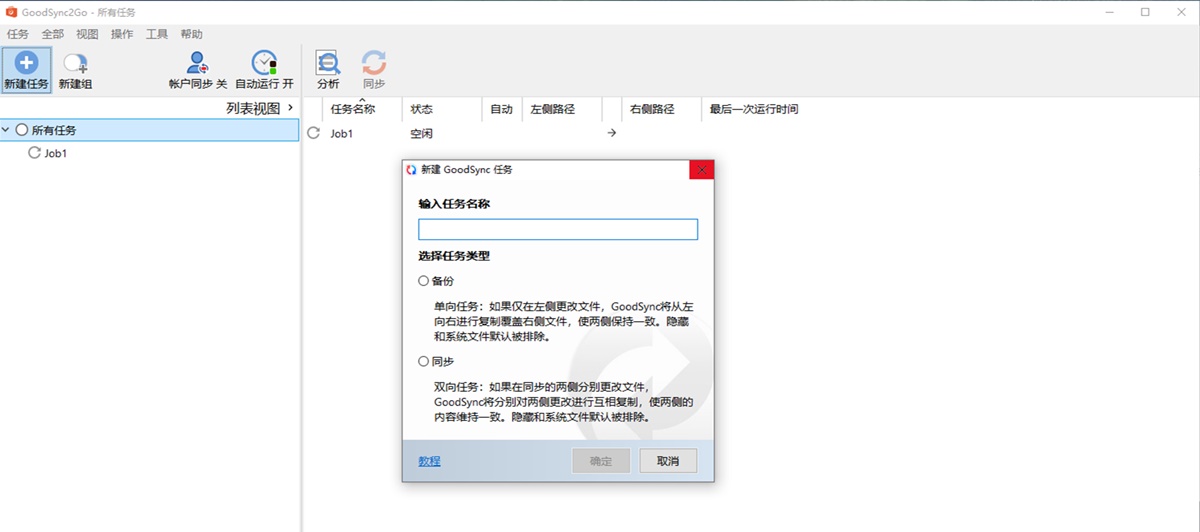Click the 新建任务 plus icon
This screenshot has height=532, width=1200.
click(26, 63)
